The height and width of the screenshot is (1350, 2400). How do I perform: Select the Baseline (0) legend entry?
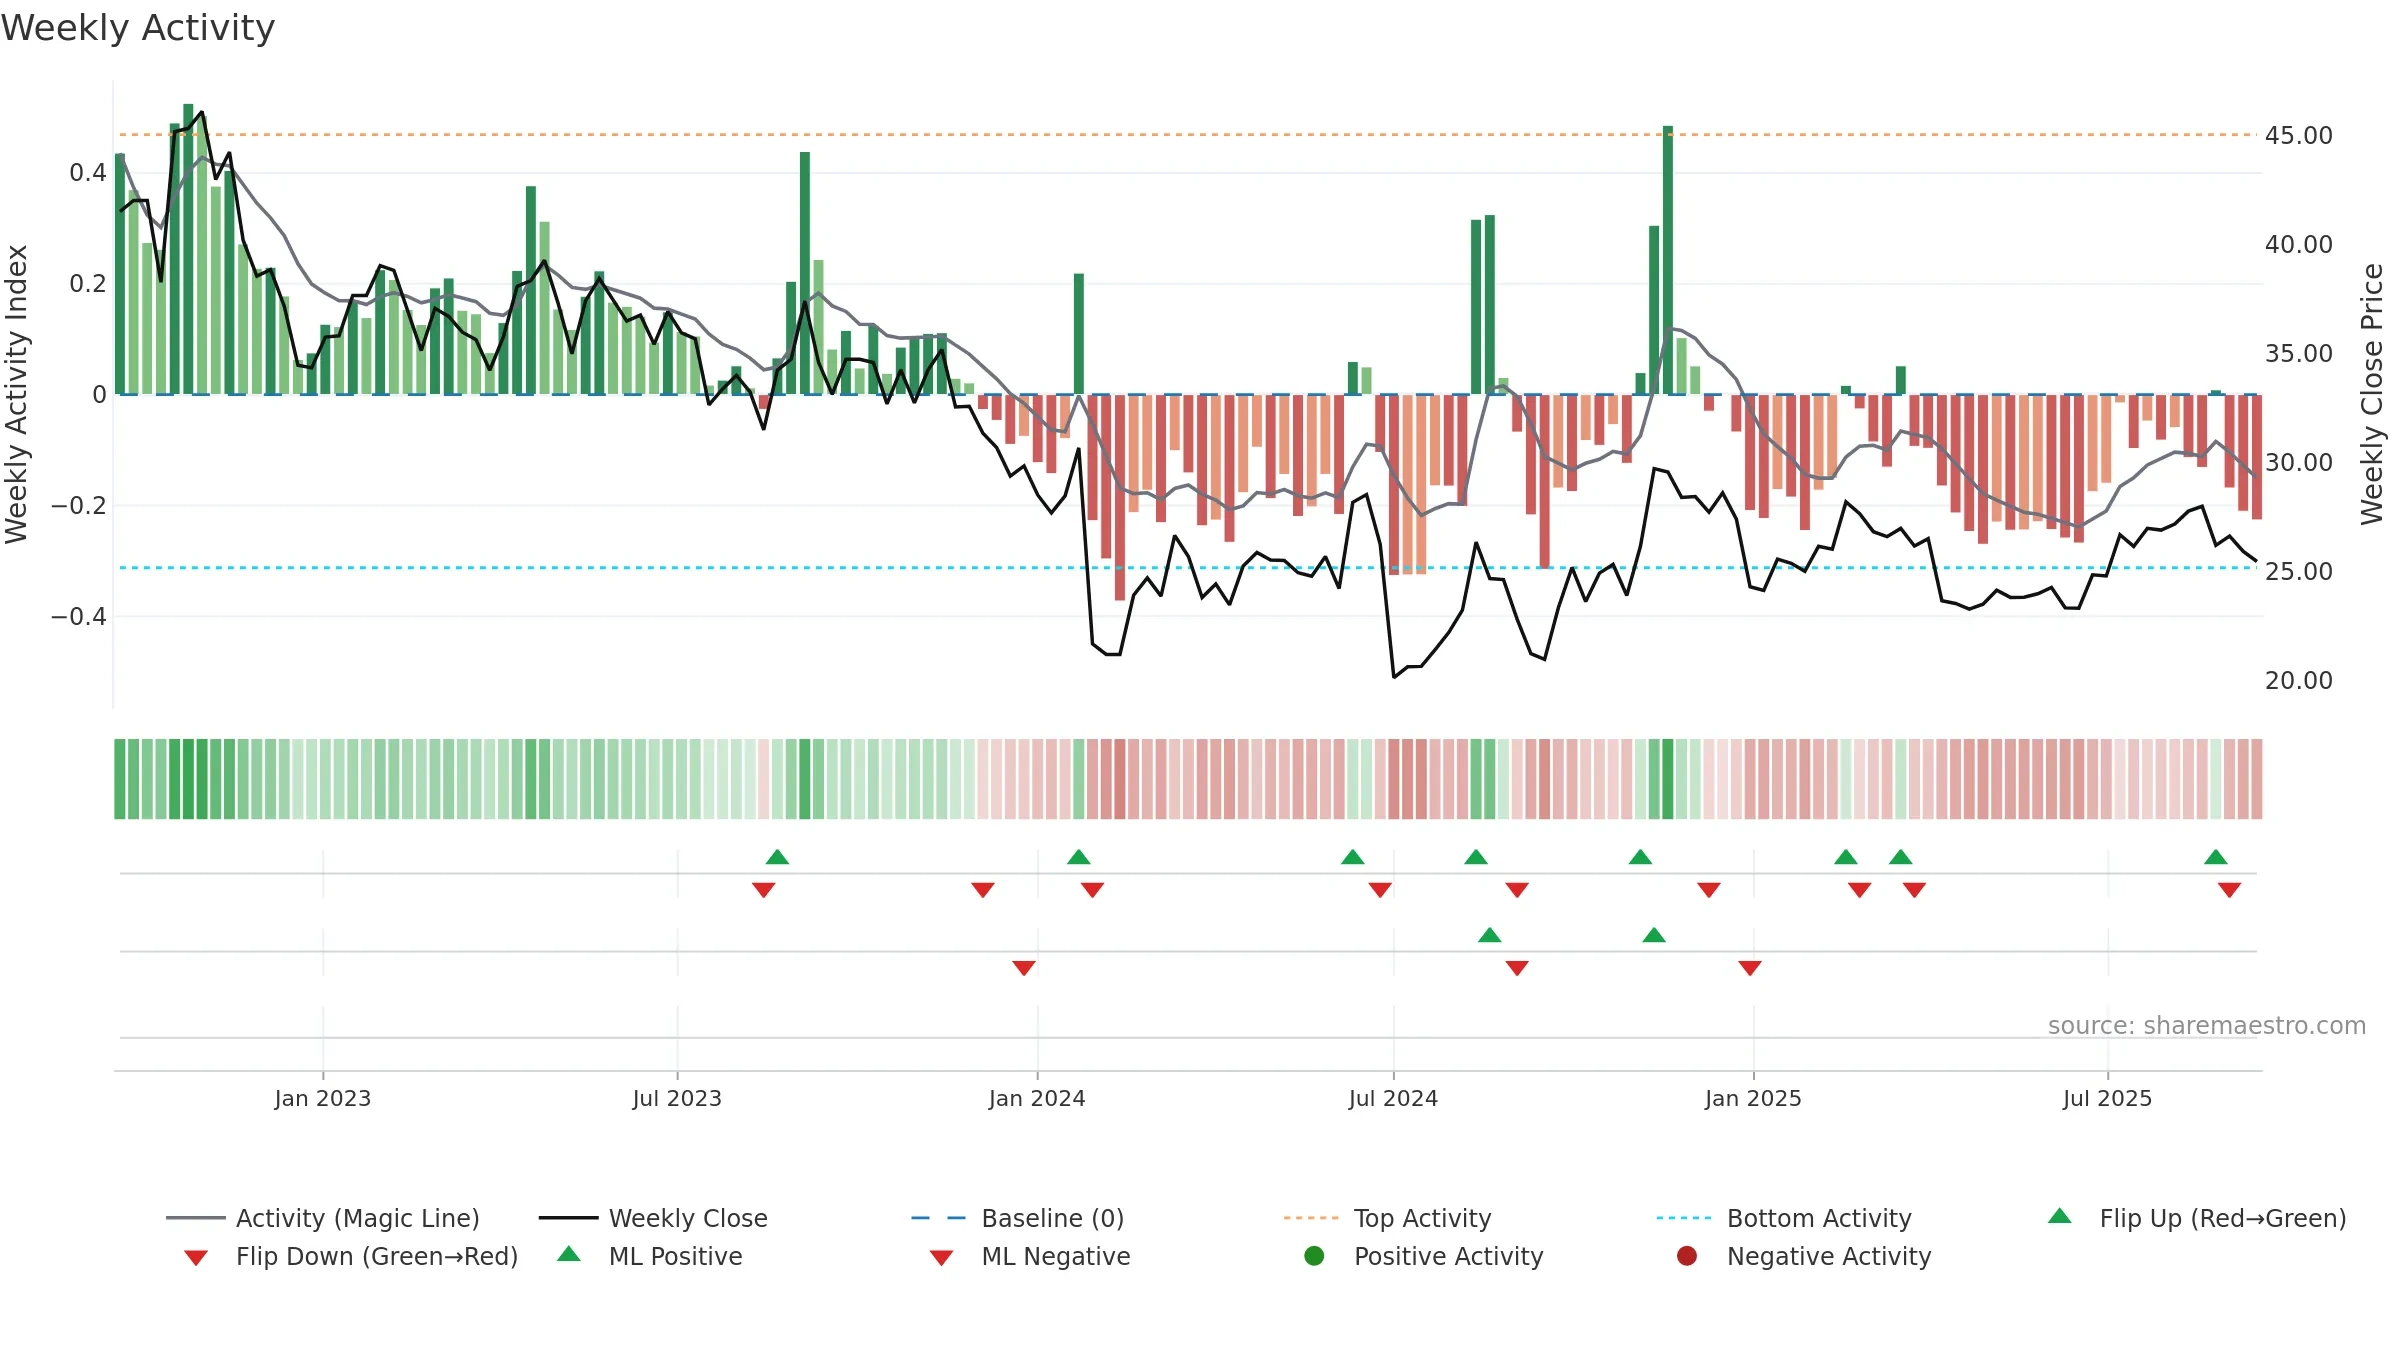(1018, 1218)
